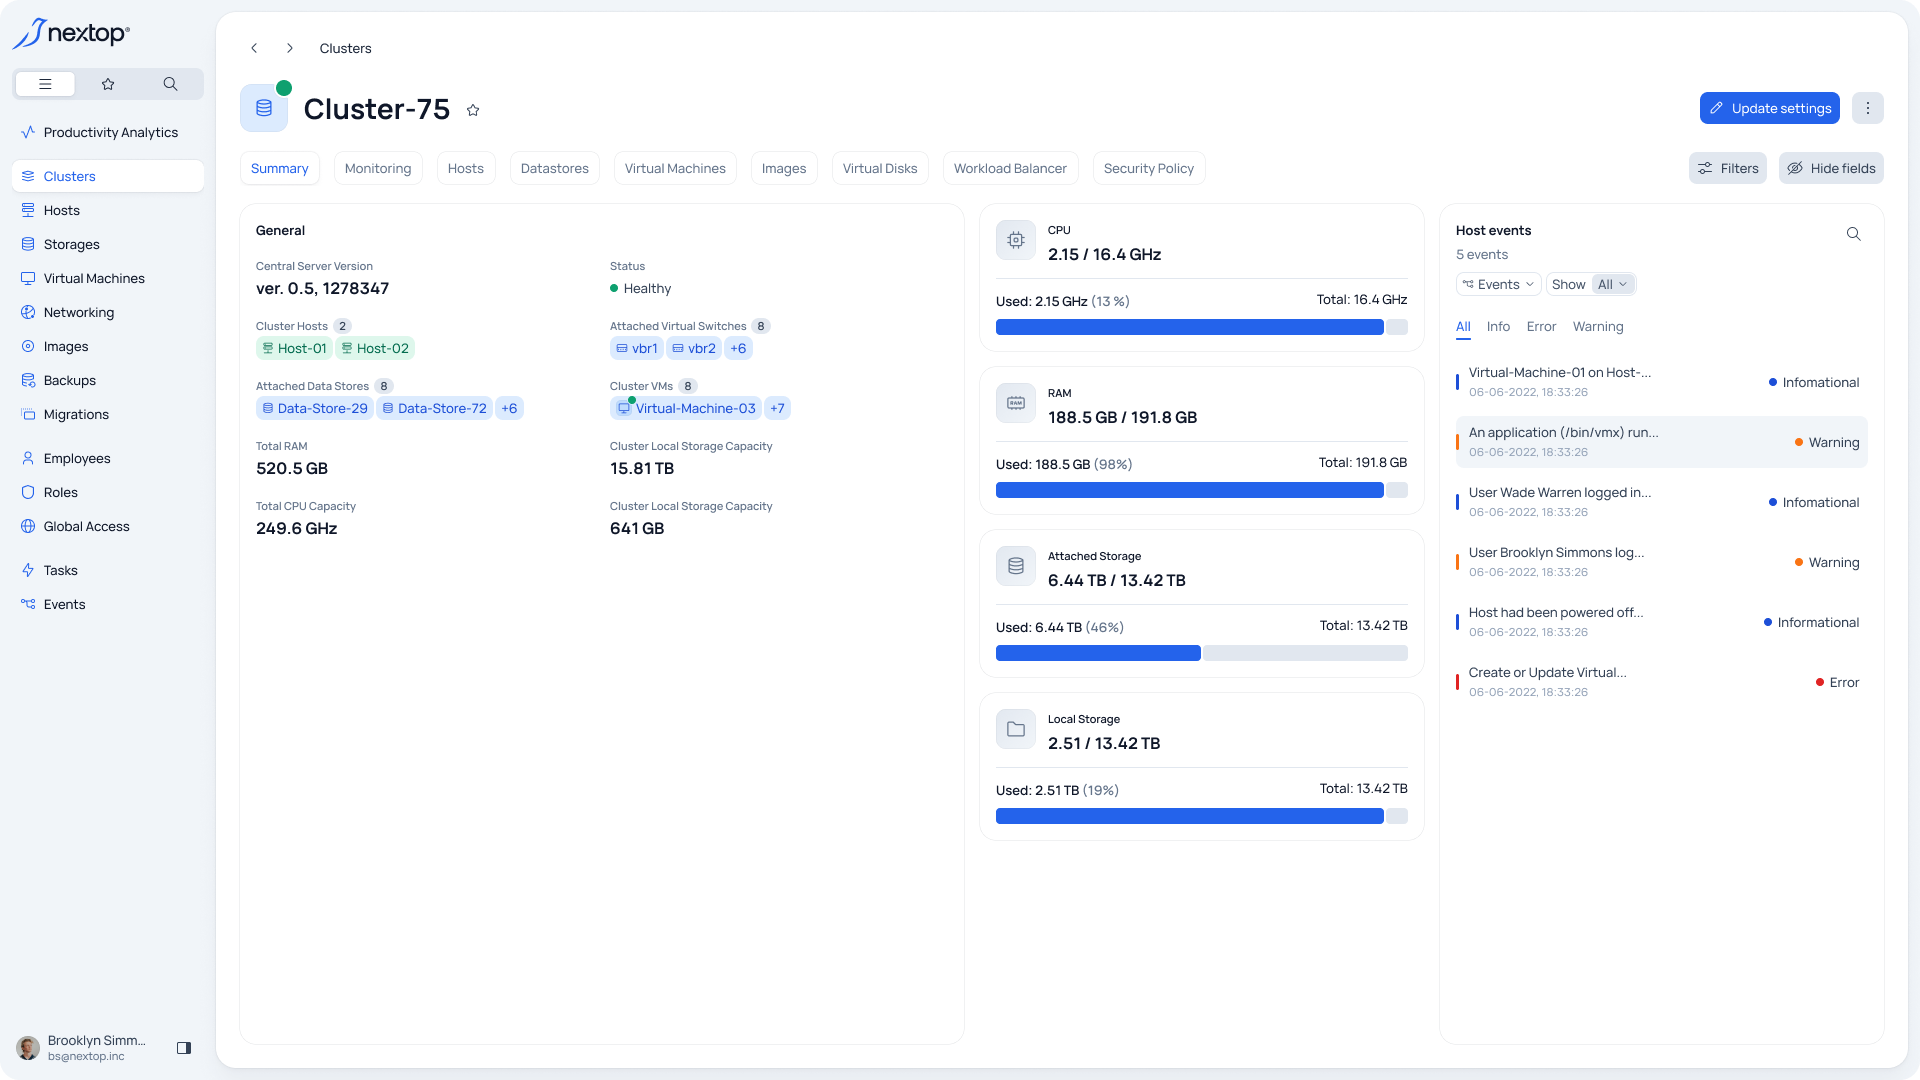Select Clusters in the sidebar
The height and width of the screenshot is (1080, 1920).
108,176
